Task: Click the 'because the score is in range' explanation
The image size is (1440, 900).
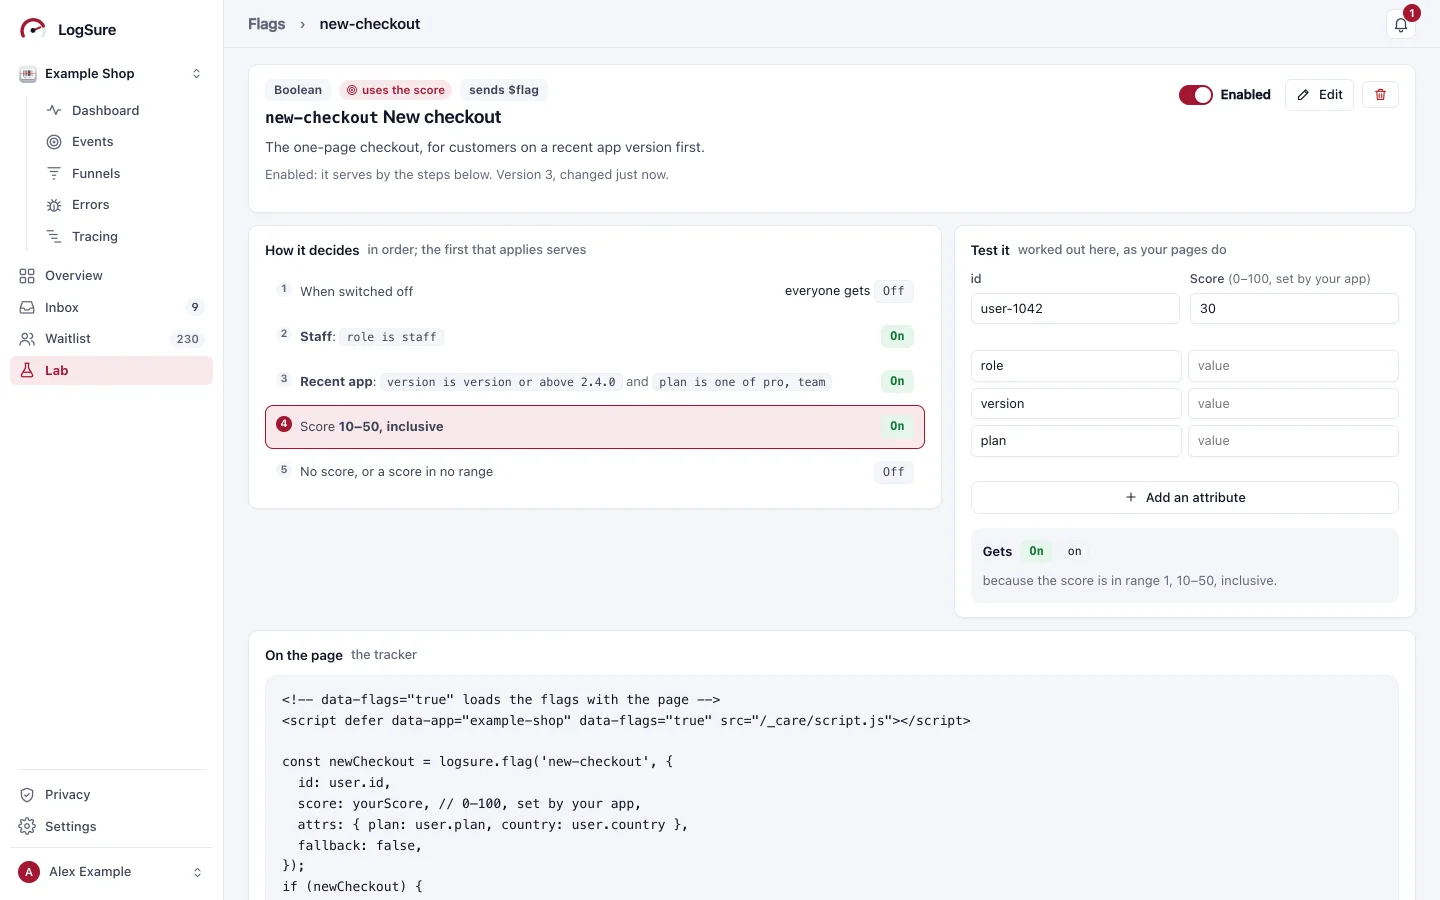Action: tap(1129, 581)
